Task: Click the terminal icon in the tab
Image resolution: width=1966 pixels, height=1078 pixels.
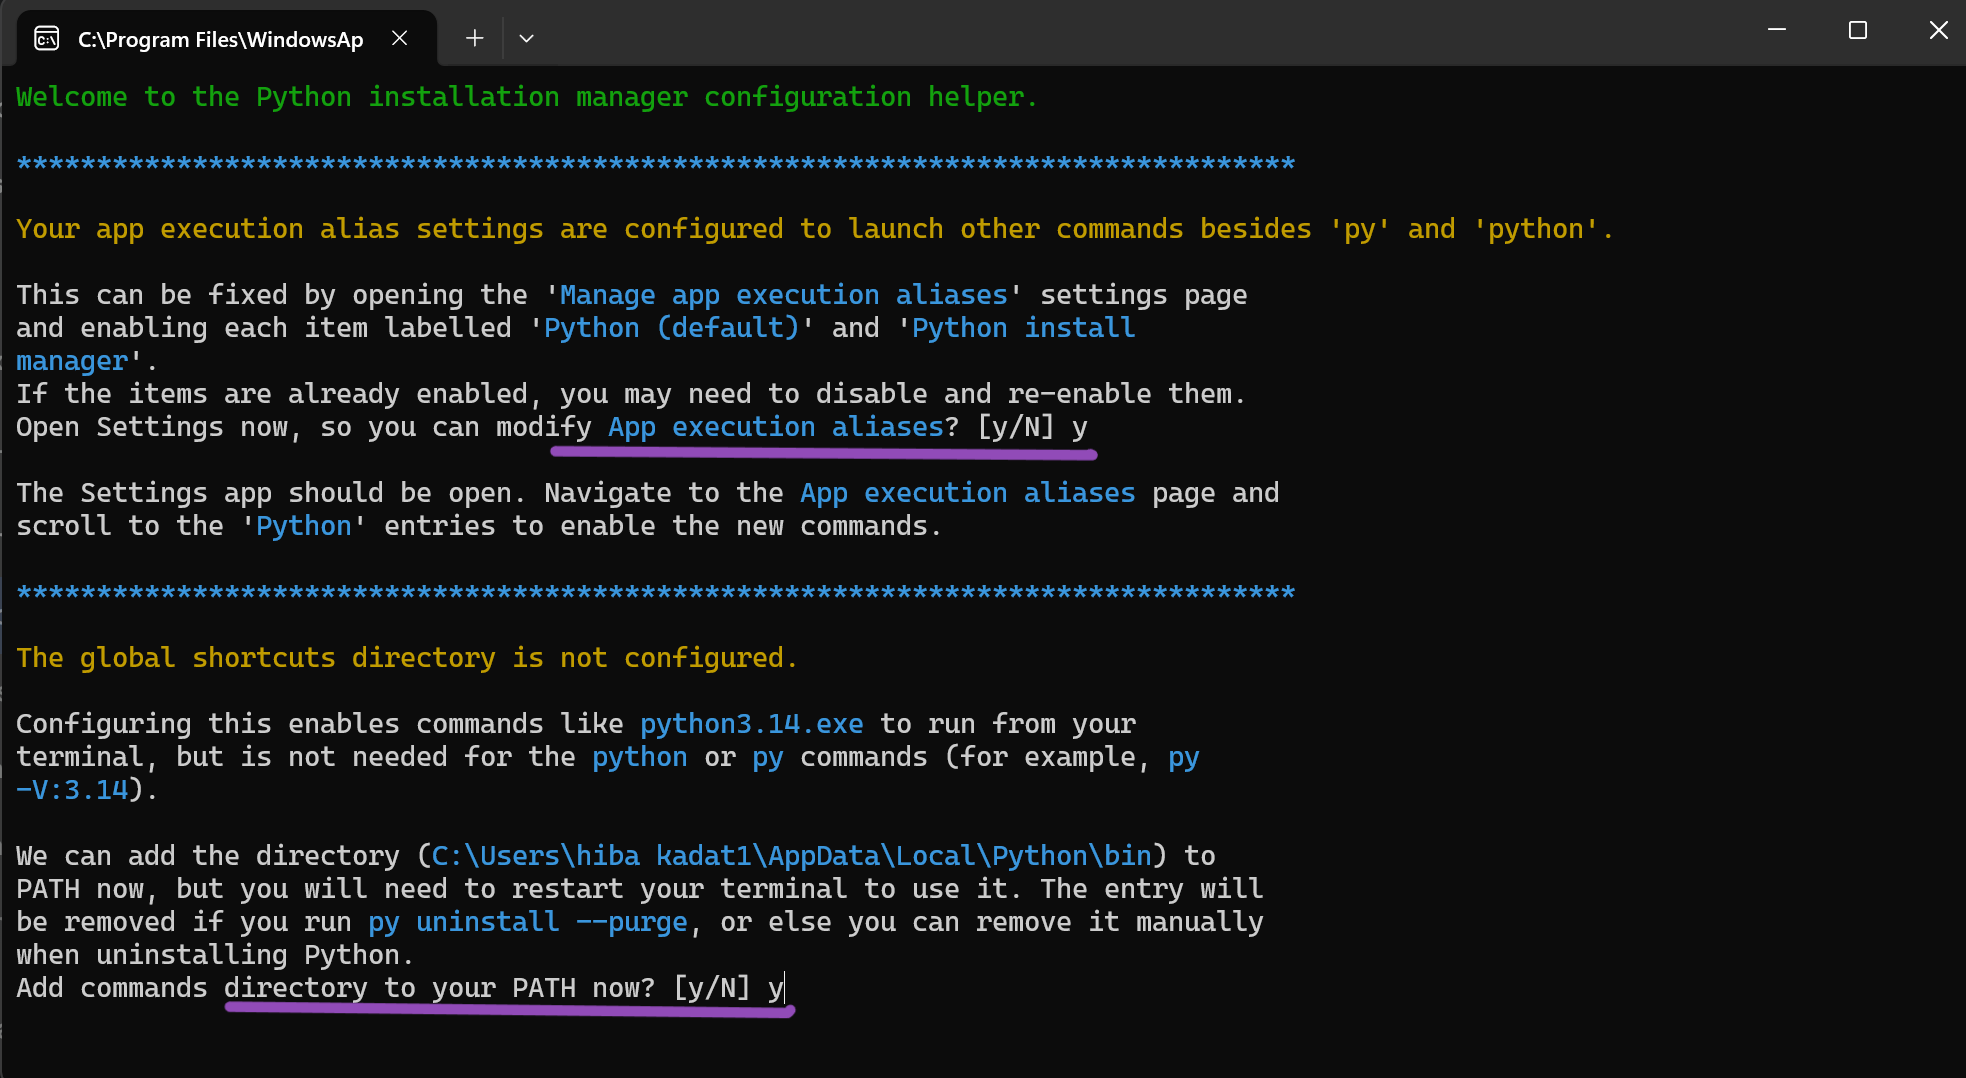Action: tap(47, 39)
